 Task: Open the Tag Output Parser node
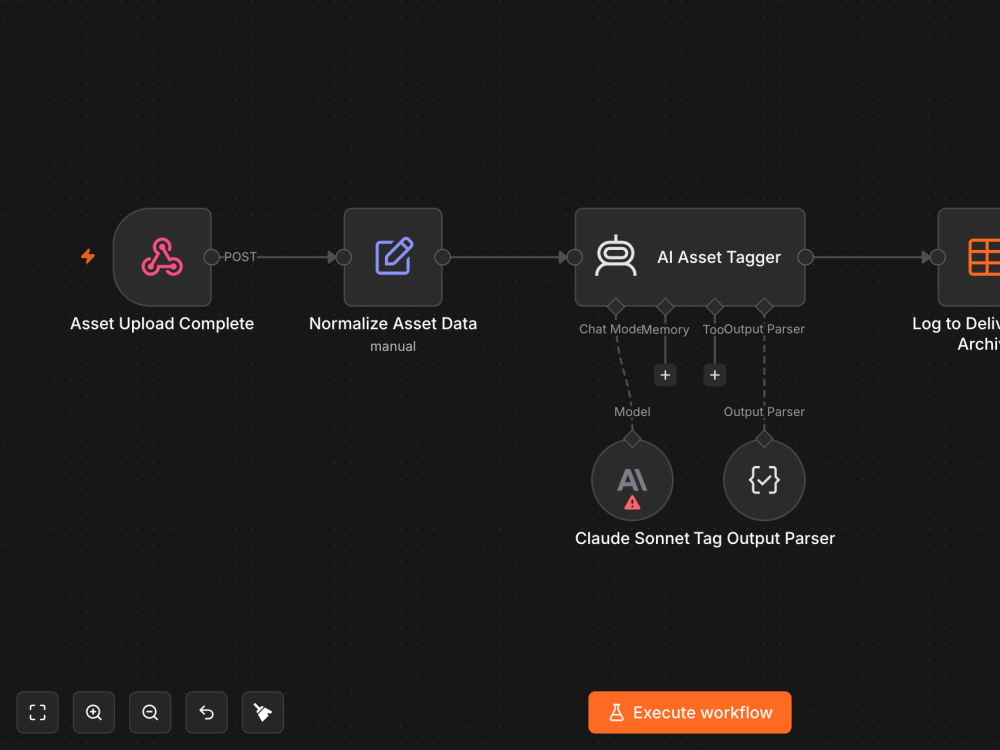(x=764, y=480)
